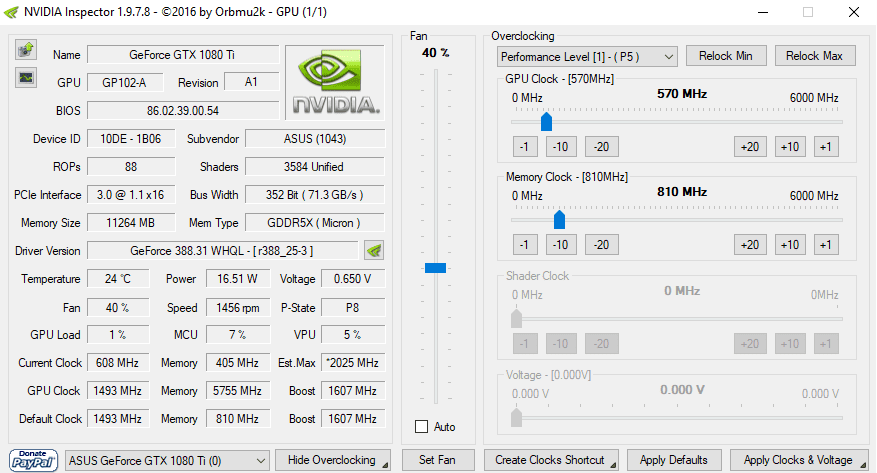Click the GPU Clock slider handle

tap(546, 121)
